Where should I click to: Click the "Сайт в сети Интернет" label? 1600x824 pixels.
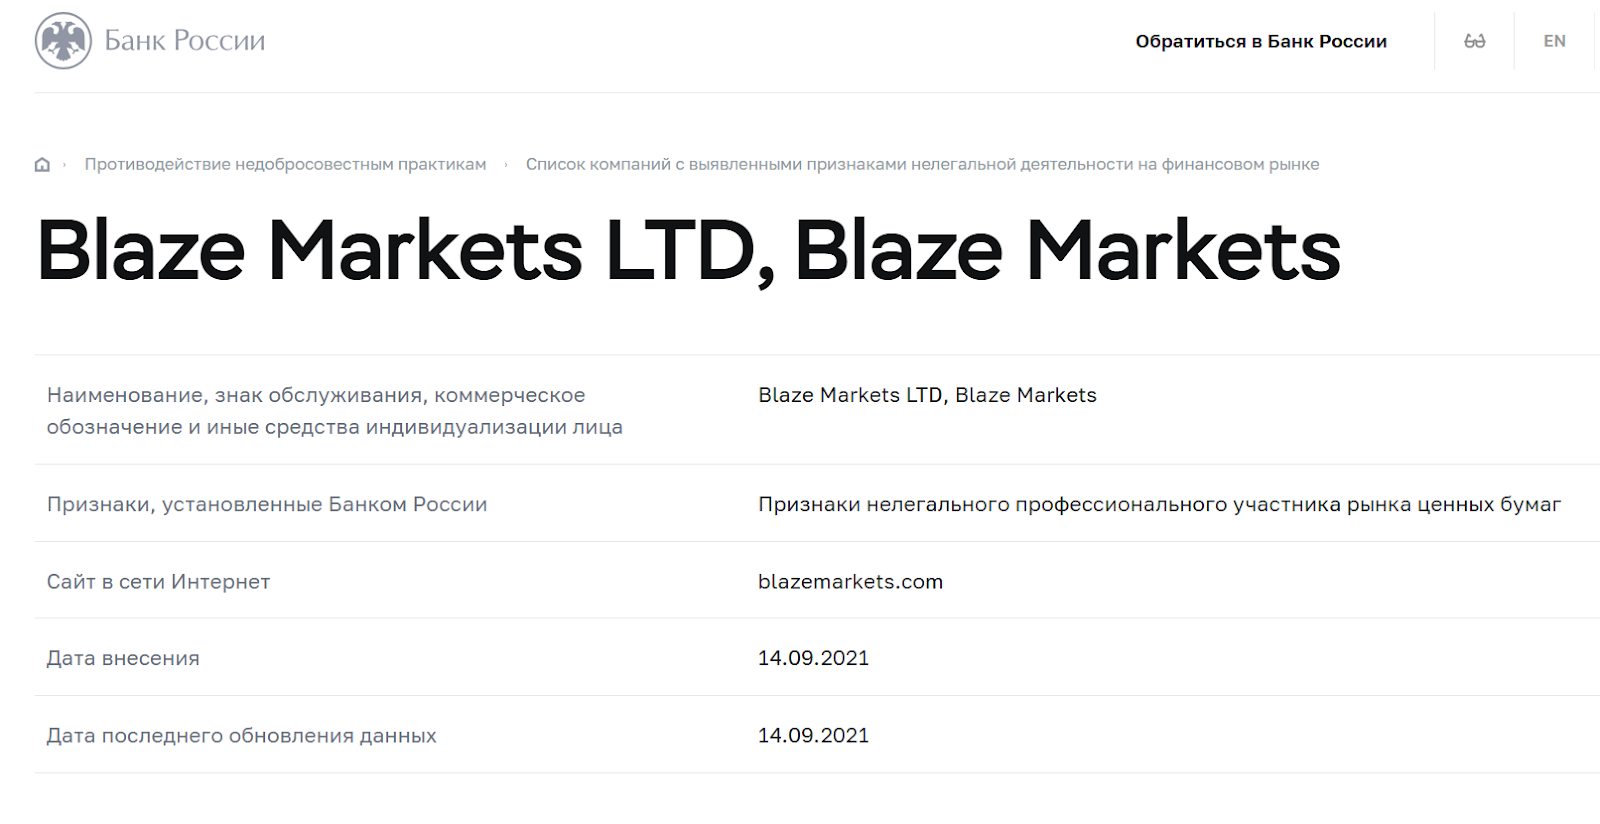pyautogui.click(x=158, y=582)
